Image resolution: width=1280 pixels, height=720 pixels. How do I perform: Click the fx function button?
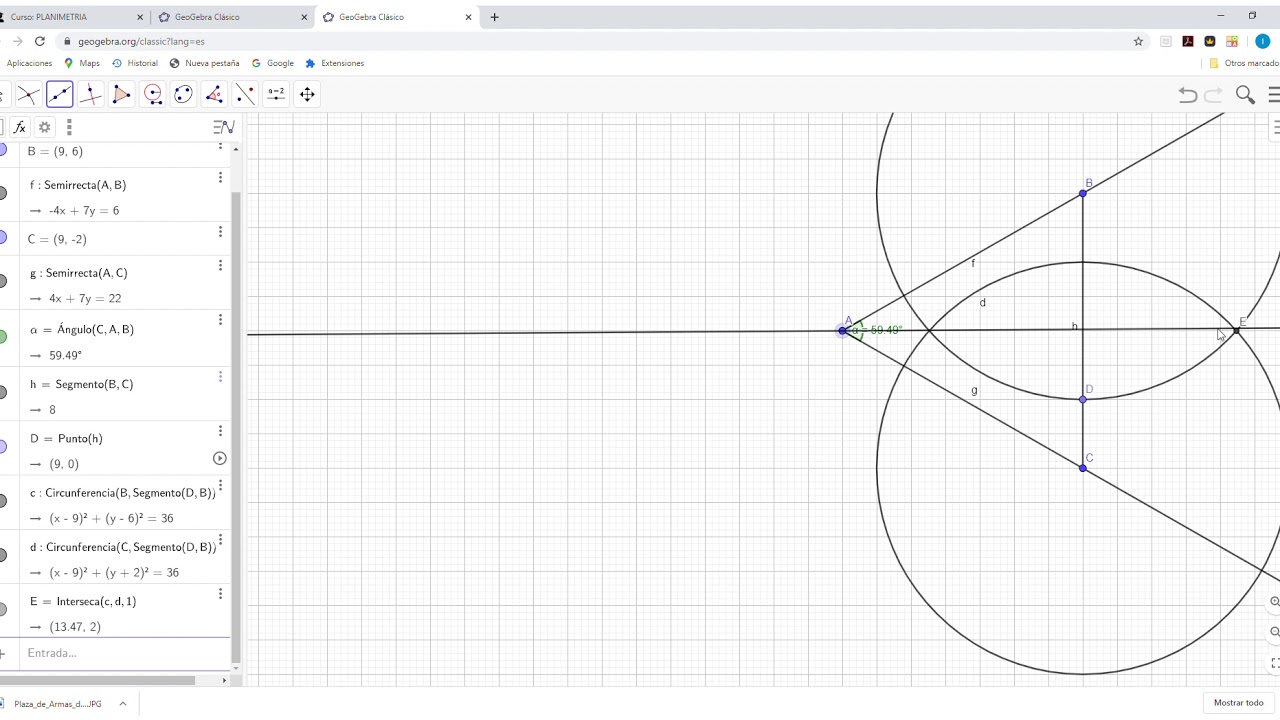[19, 127]
